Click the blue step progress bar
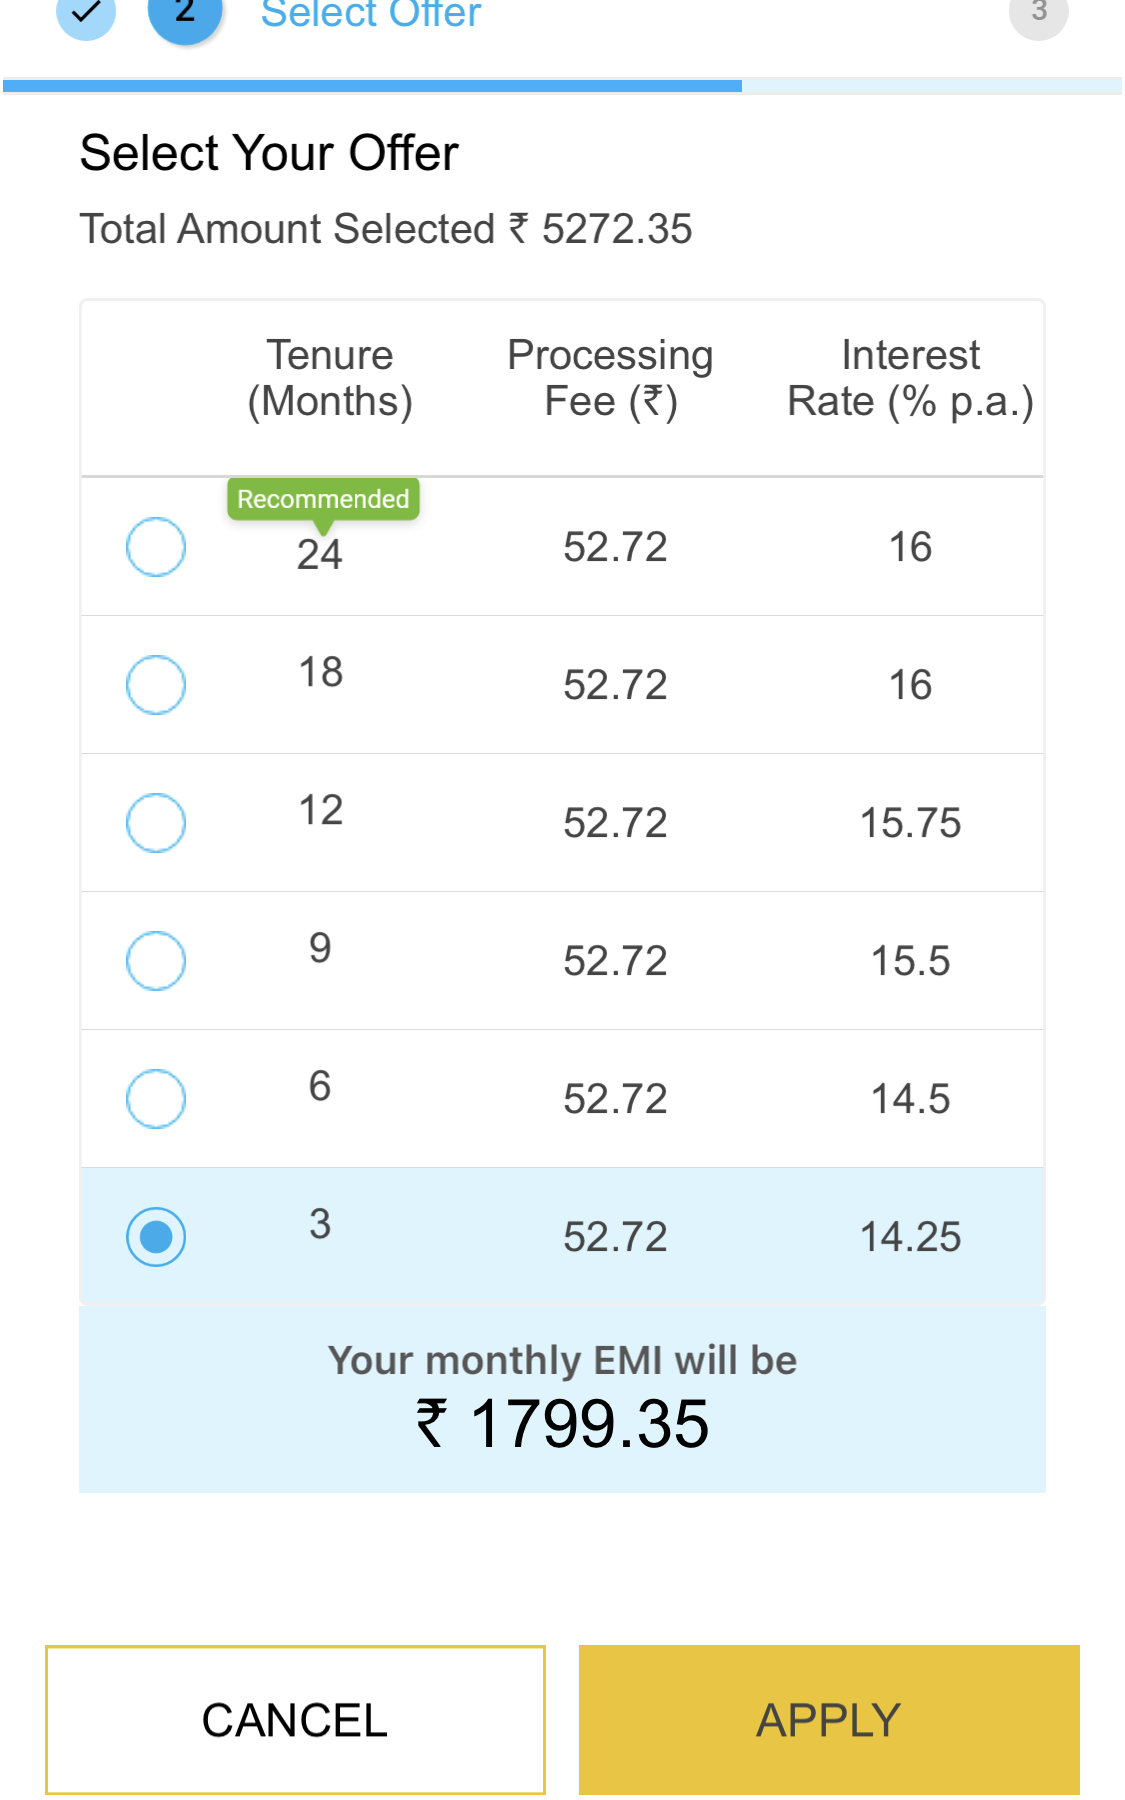 [x=372, y=86]
